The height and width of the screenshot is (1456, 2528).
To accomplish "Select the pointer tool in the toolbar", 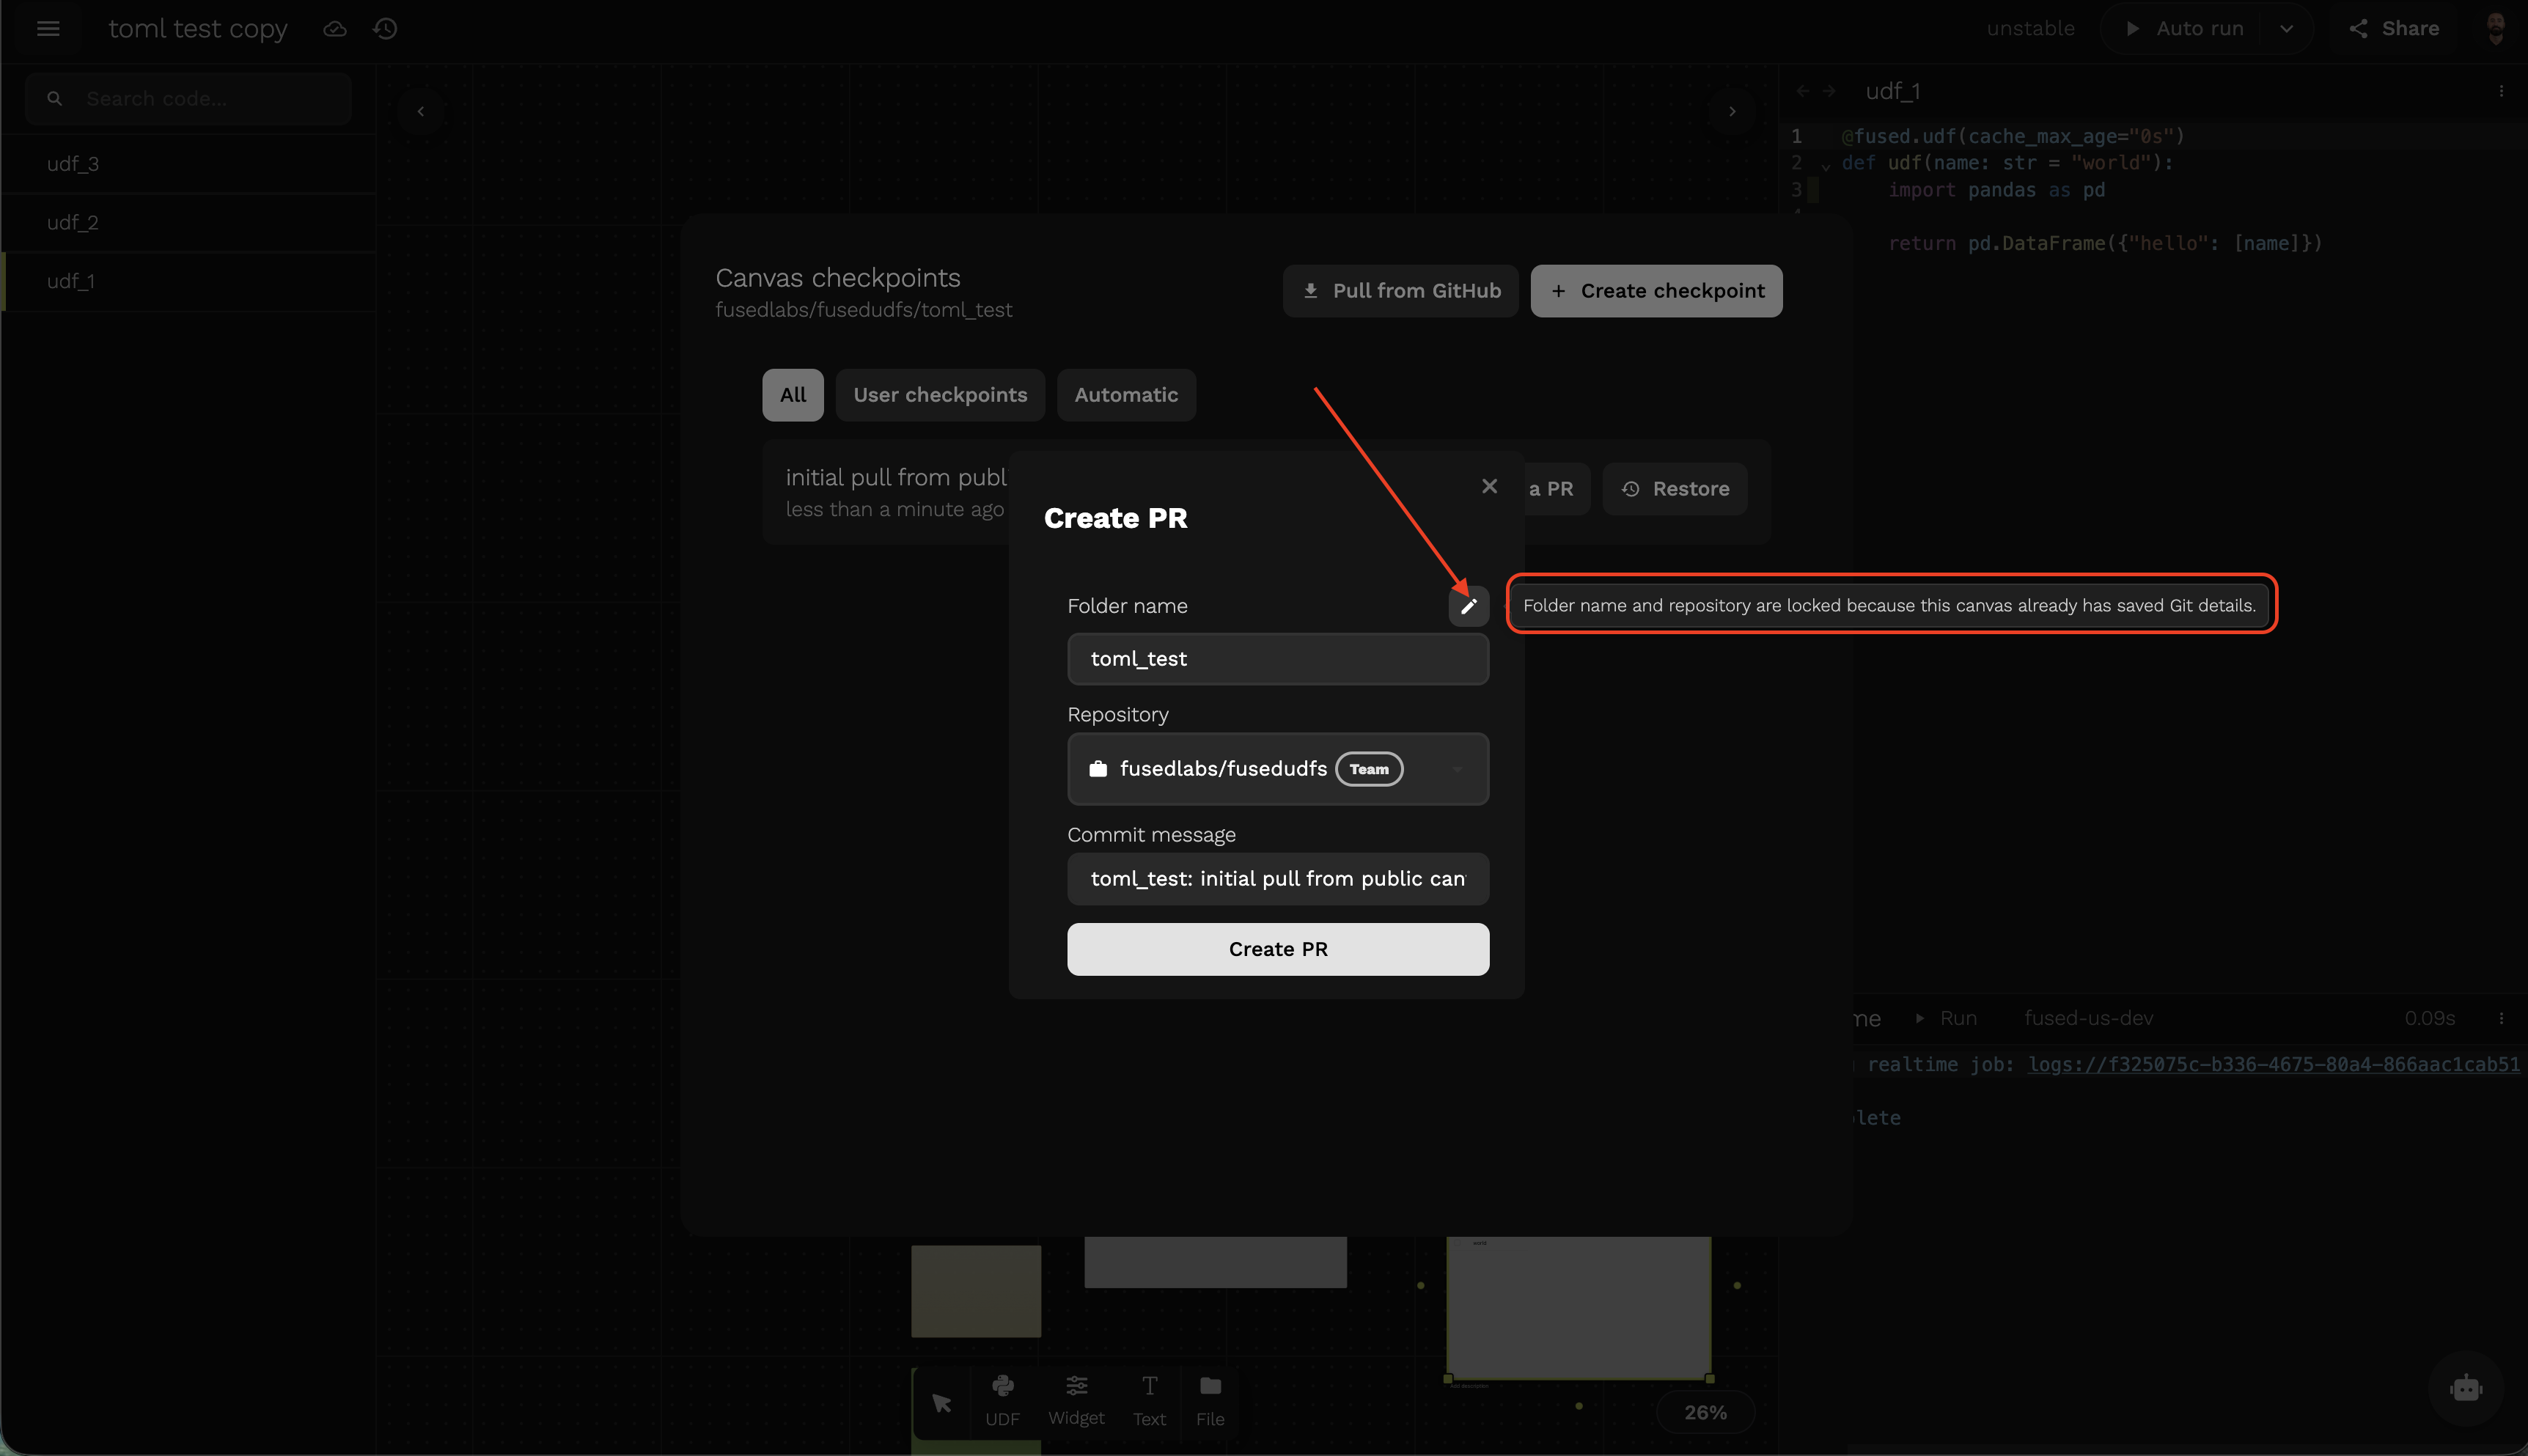I will [x=942, y=1403].
